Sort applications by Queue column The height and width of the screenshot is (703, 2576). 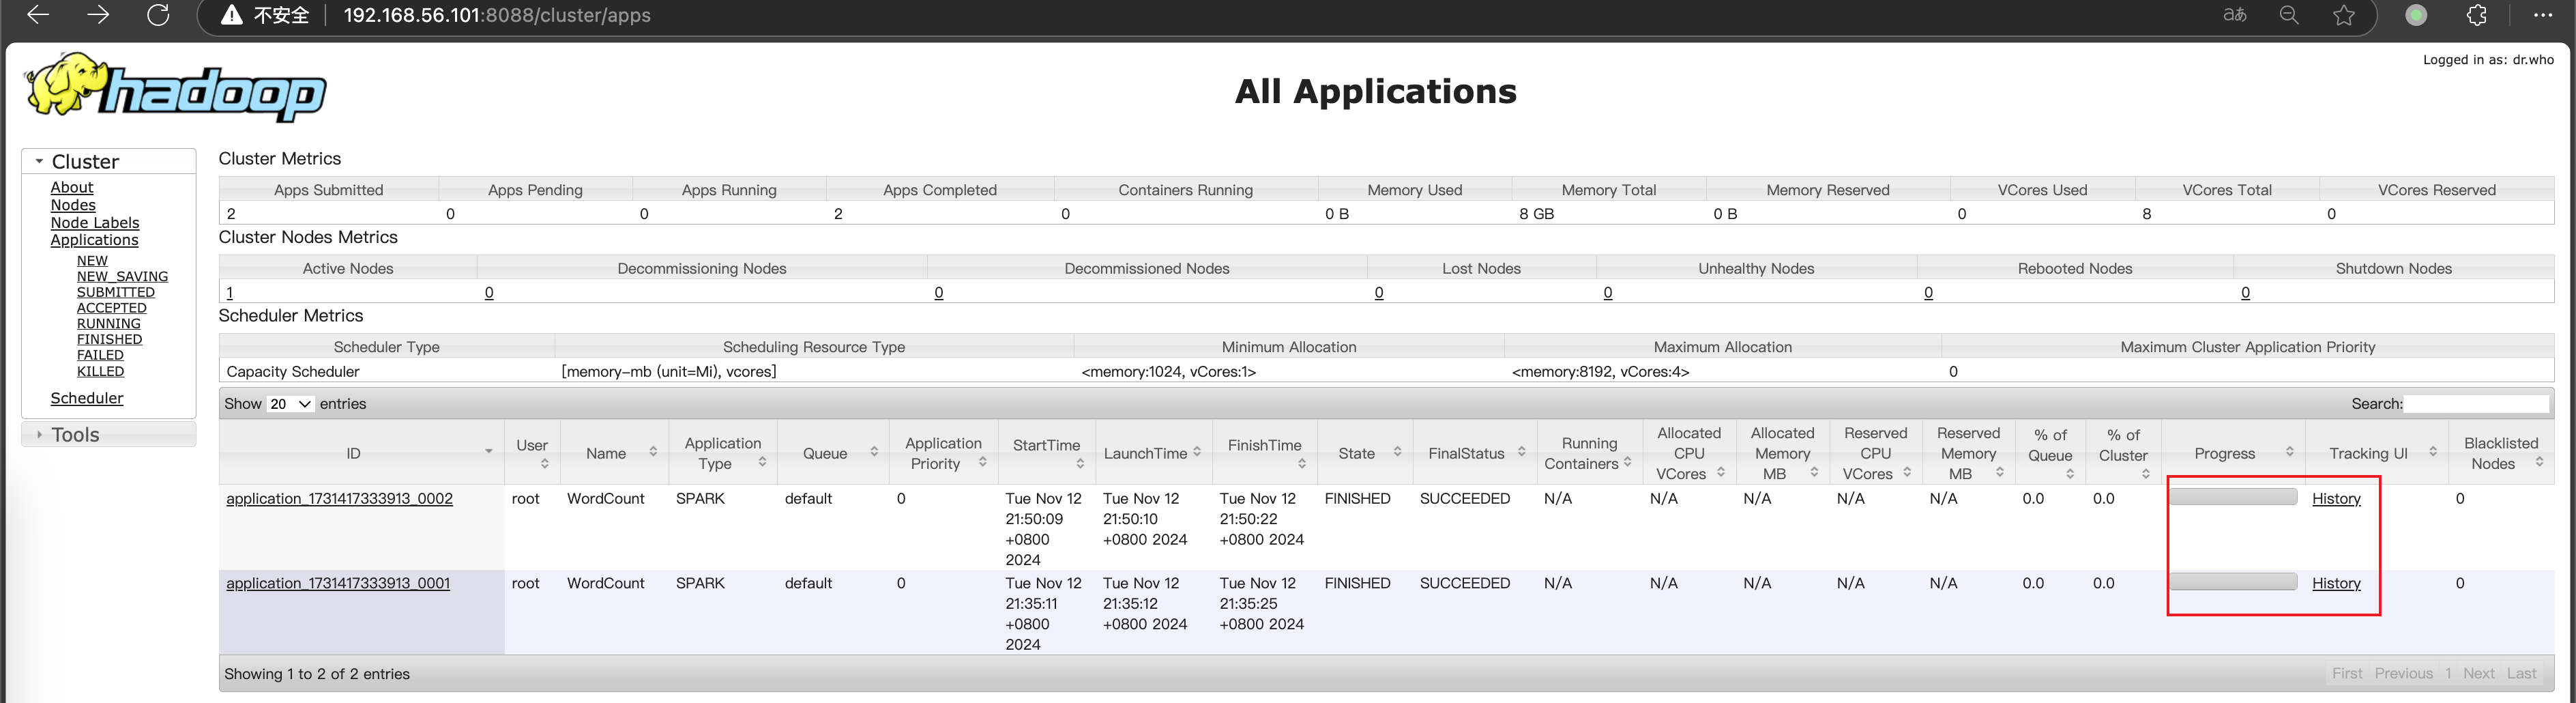[x=833, y=453]
